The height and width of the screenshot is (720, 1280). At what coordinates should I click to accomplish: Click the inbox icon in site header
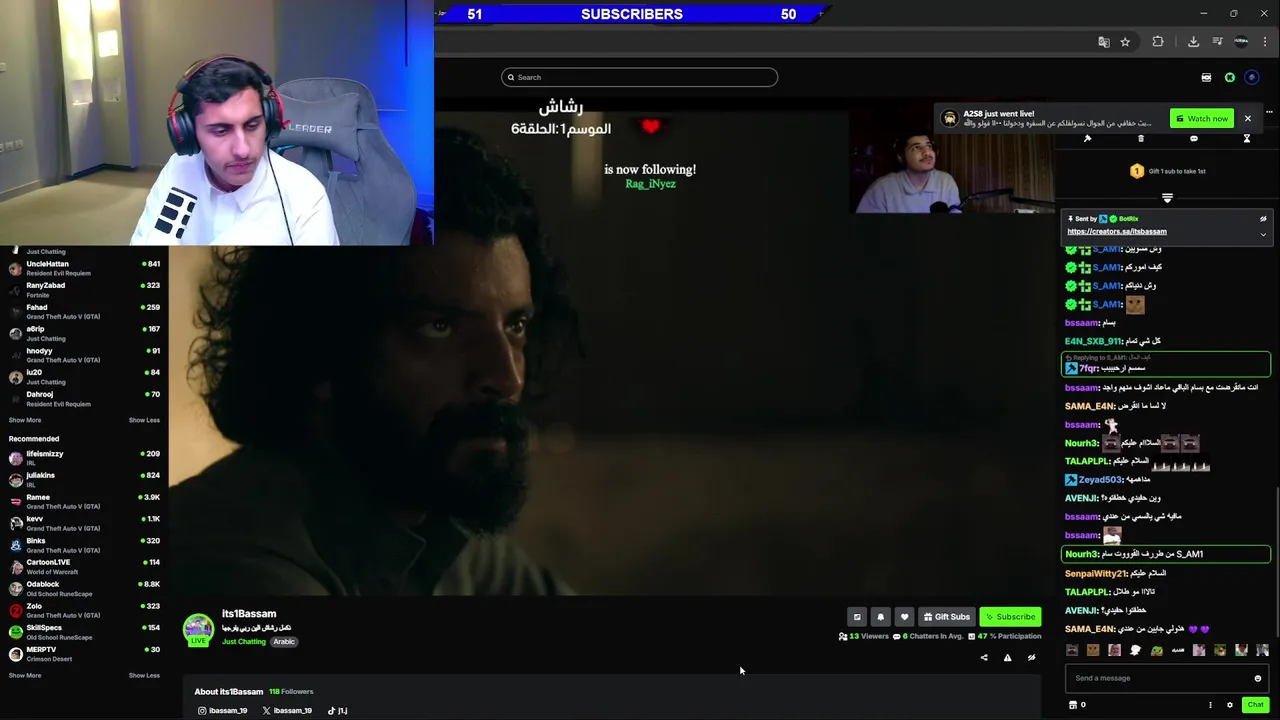1206,77
